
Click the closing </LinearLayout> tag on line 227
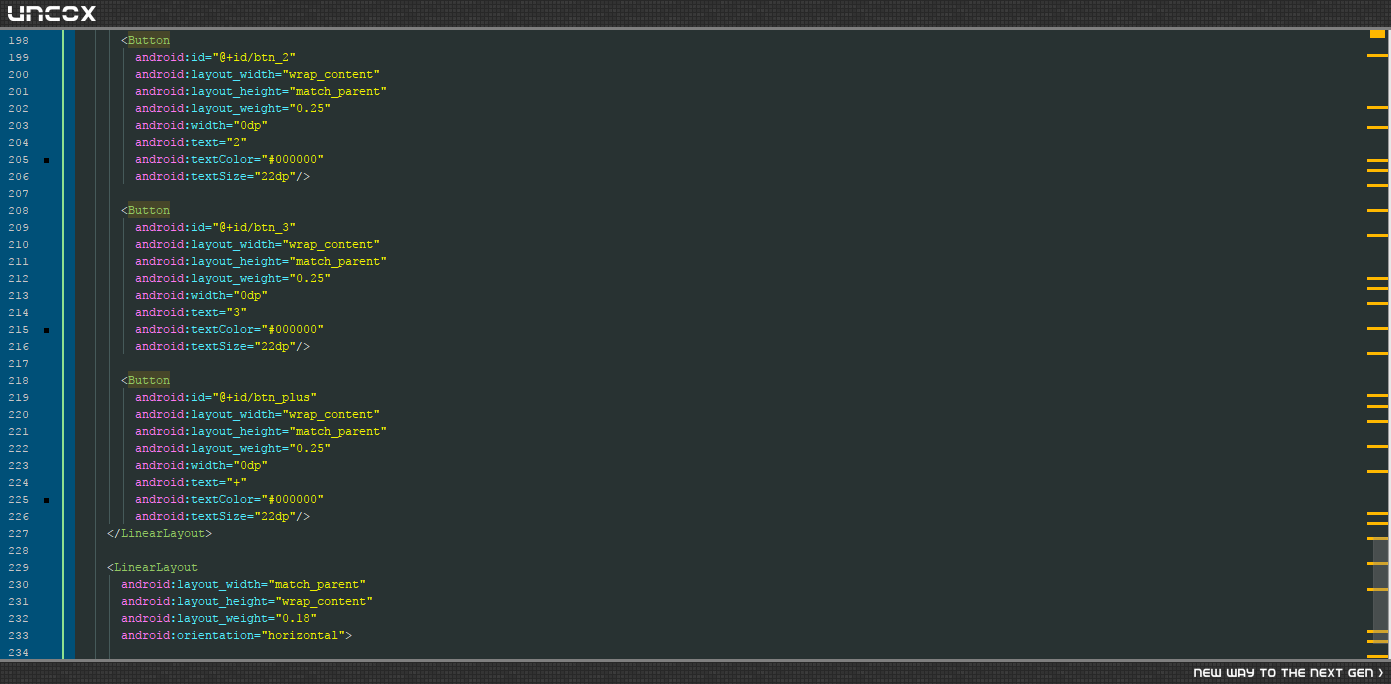pos(159,534)
